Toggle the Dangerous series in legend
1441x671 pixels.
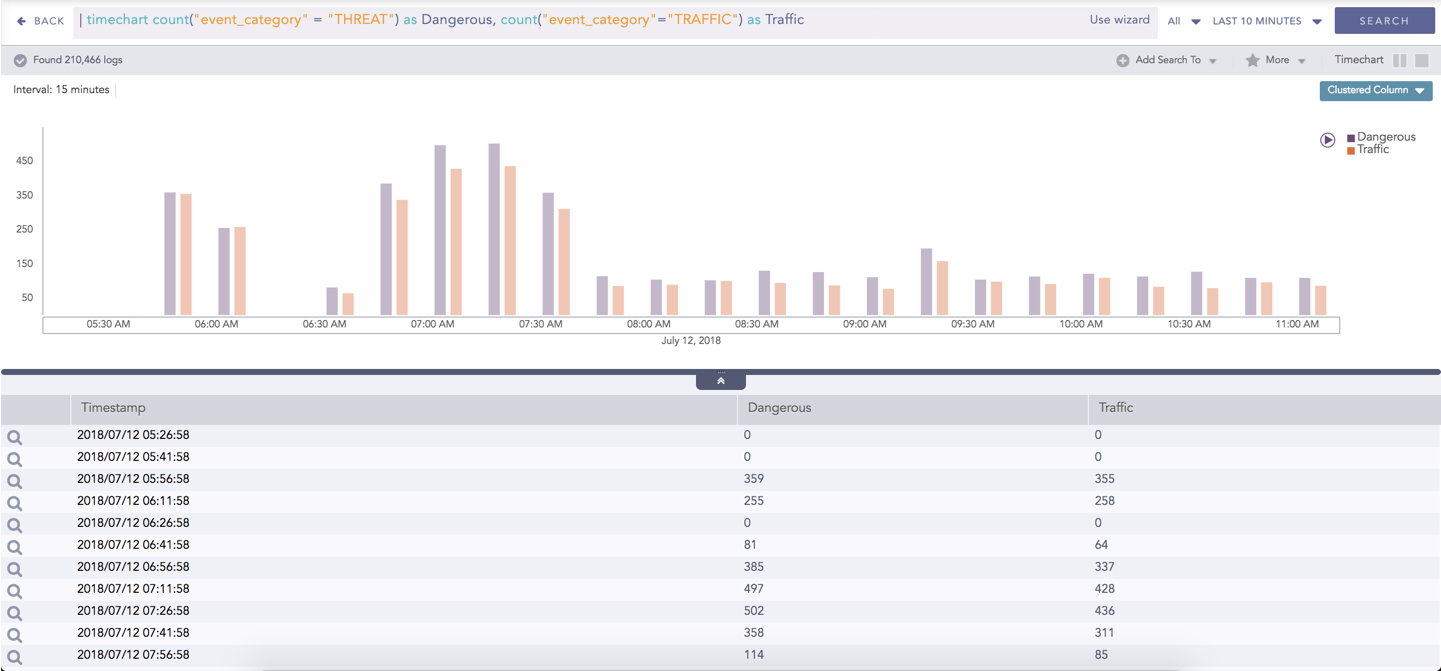(x=1384, y=137)
